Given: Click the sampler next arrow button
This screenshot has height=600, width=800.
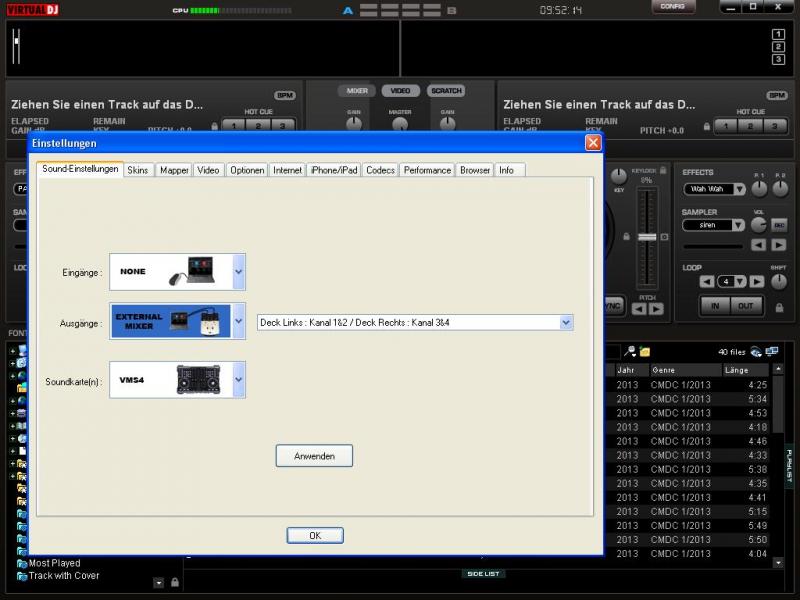Looking at the screenshot, I should pyautogui.click(x=778, y=245).
